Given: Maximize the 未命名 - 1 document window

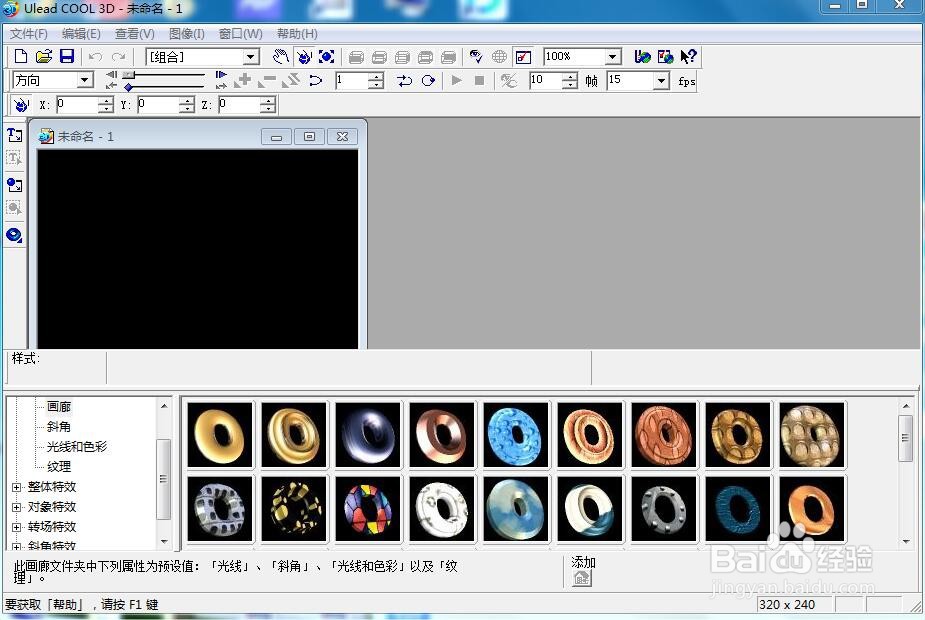Looking at the screenshot, I should tap(309, 137).
